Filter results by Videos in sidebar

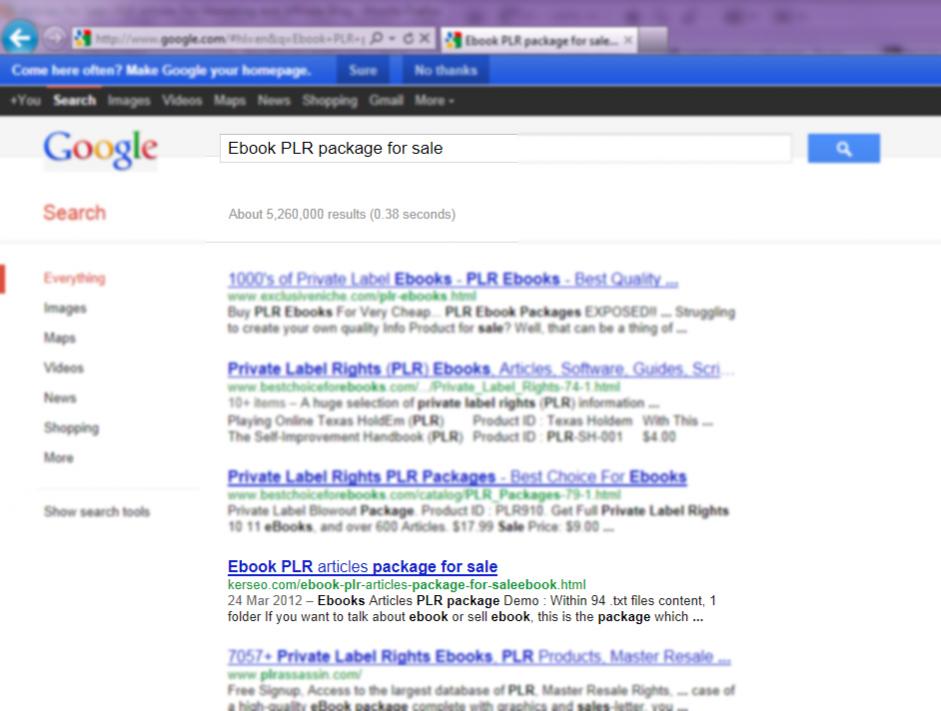[x=64, y=368]
